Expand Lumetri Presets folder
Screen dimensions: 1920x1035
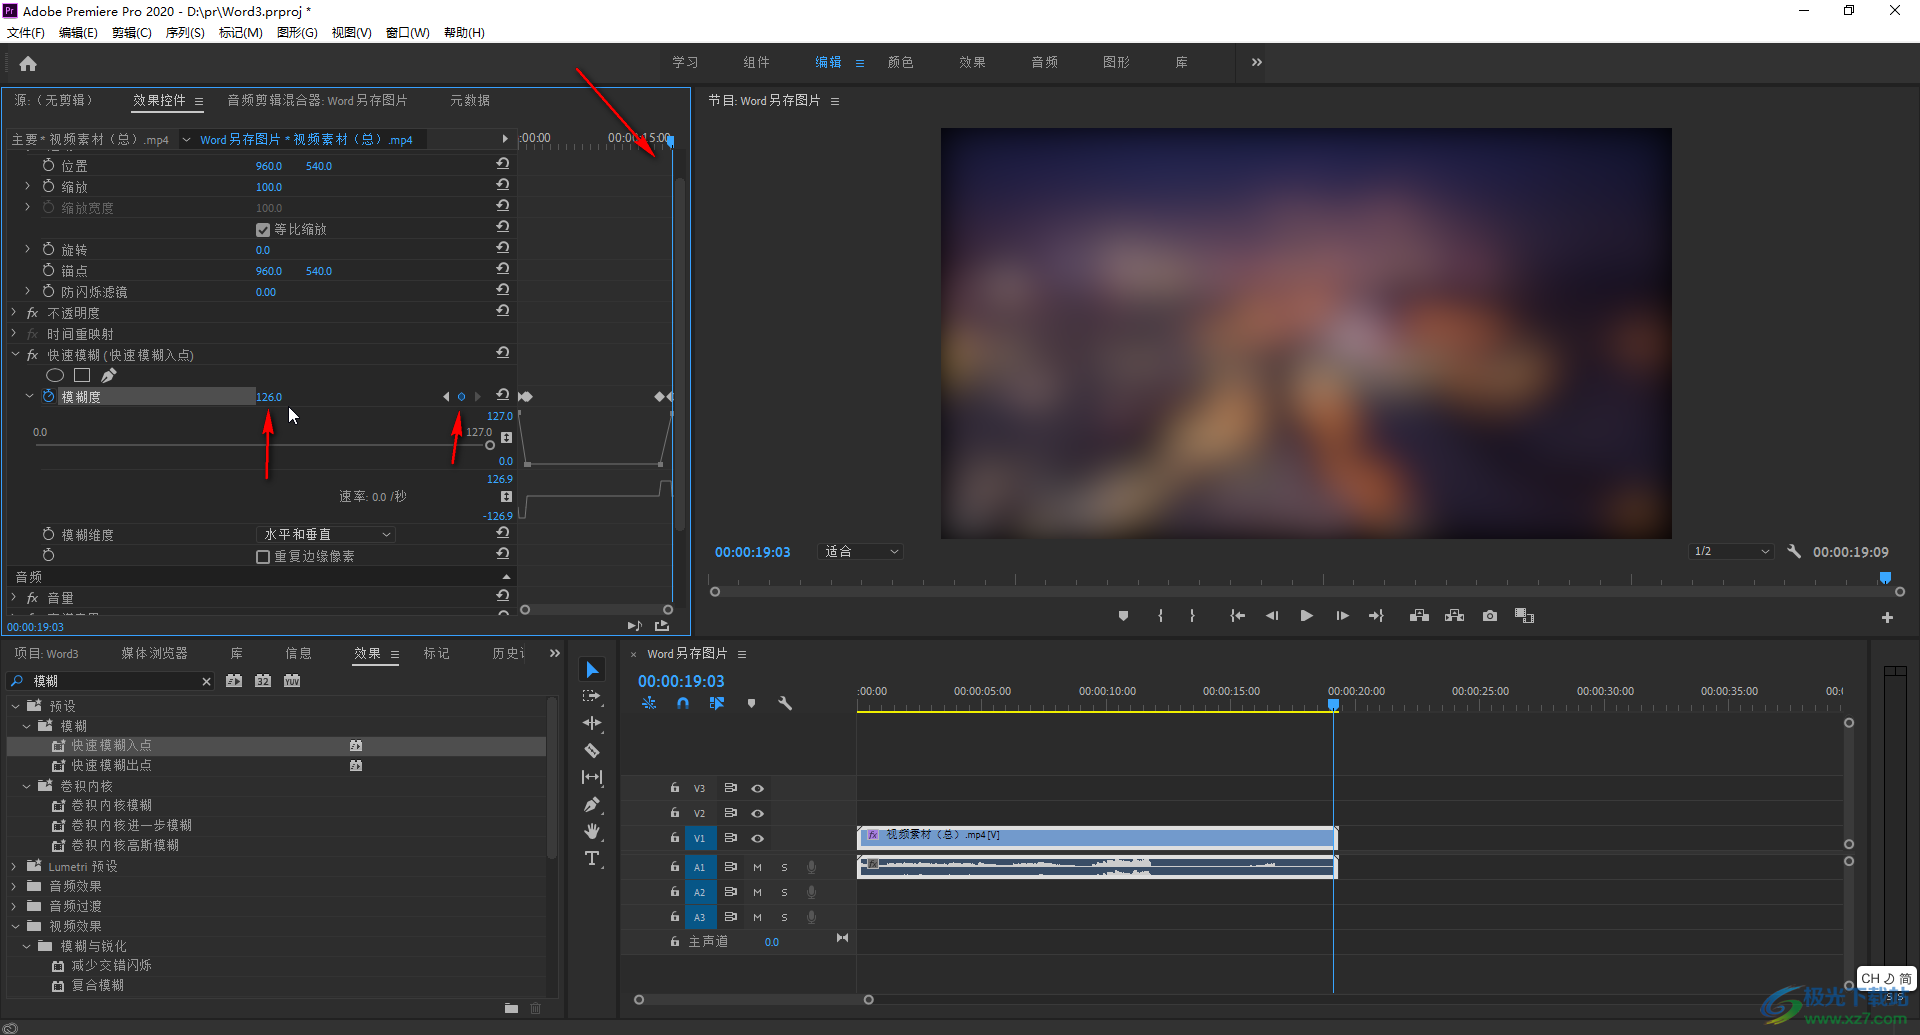coord(14,867)
